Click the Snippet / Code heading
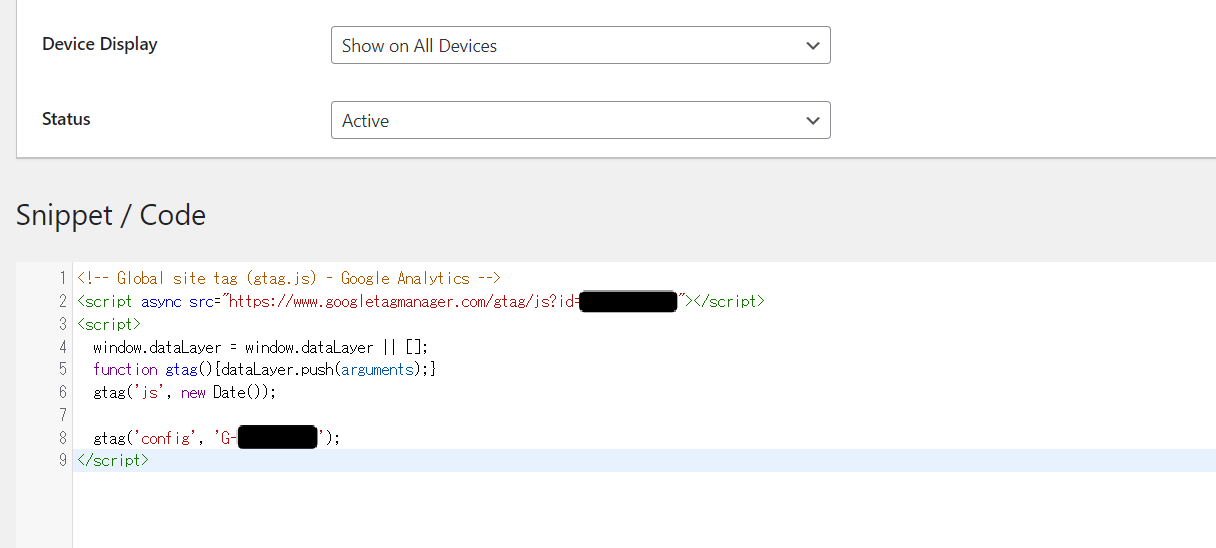Screen dimensions: 1216x548 coord(111,215)
